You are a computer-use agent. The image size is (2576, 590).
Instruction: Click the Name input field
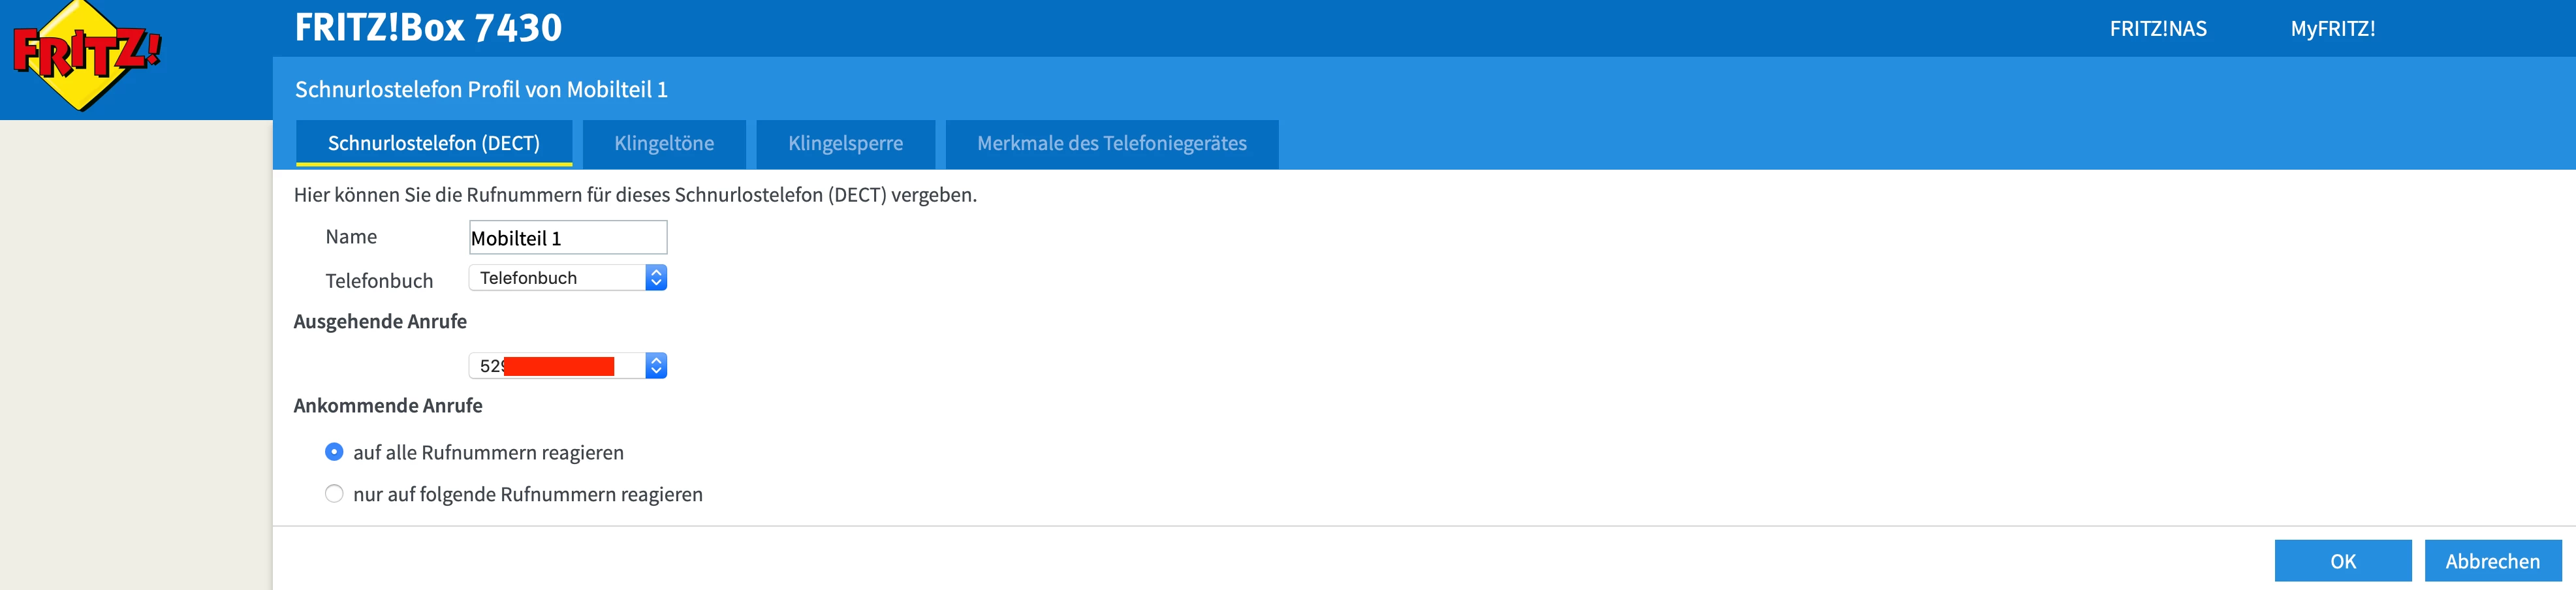click(x=568, y=238)
